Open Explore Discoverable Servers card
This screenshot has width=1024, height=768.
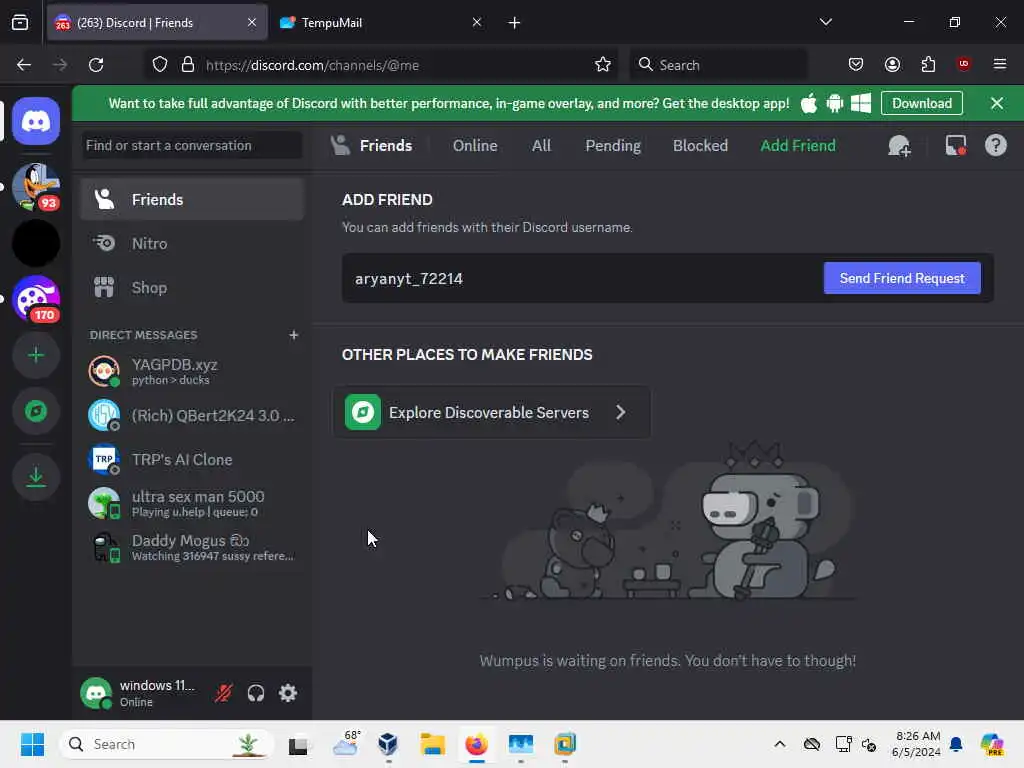coord(492,412)
